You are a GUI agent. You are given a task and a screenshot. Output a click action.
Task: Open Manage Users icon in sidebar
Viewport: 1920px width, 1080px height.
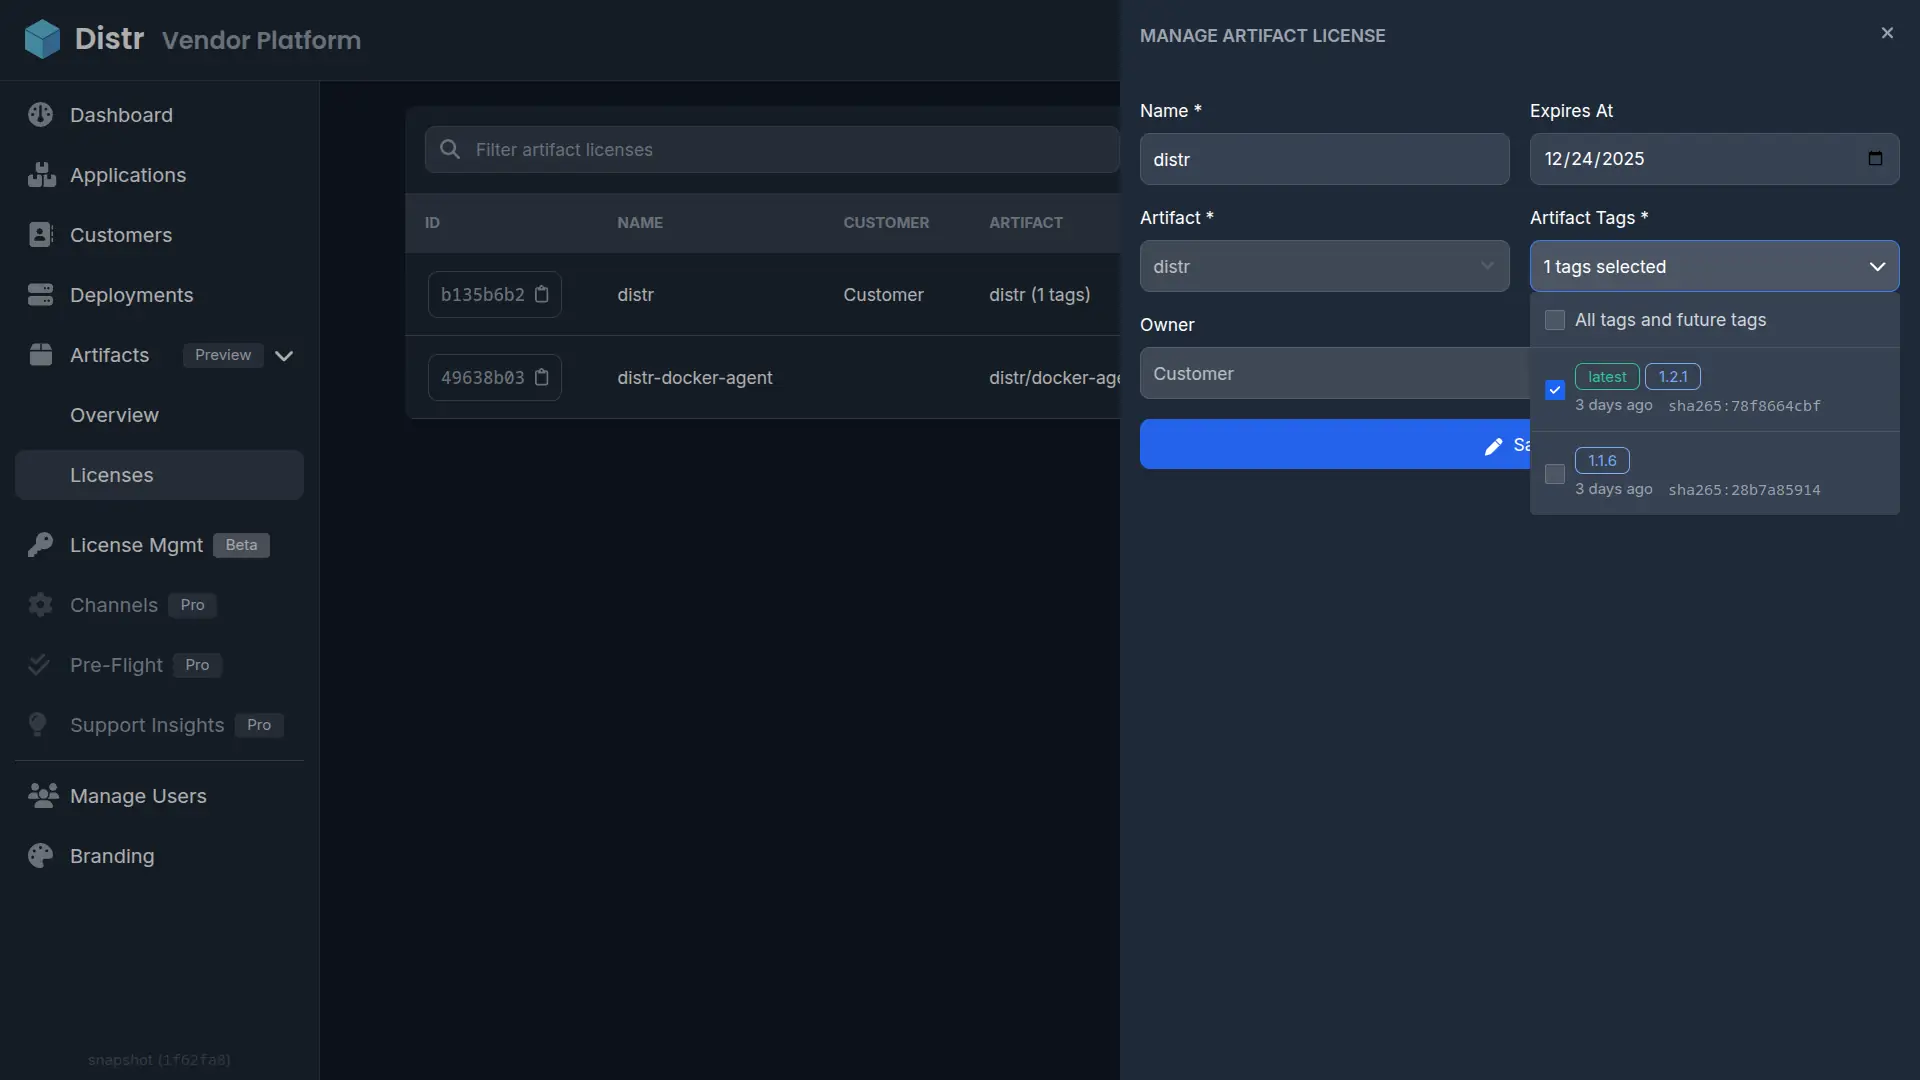[42, 795]
